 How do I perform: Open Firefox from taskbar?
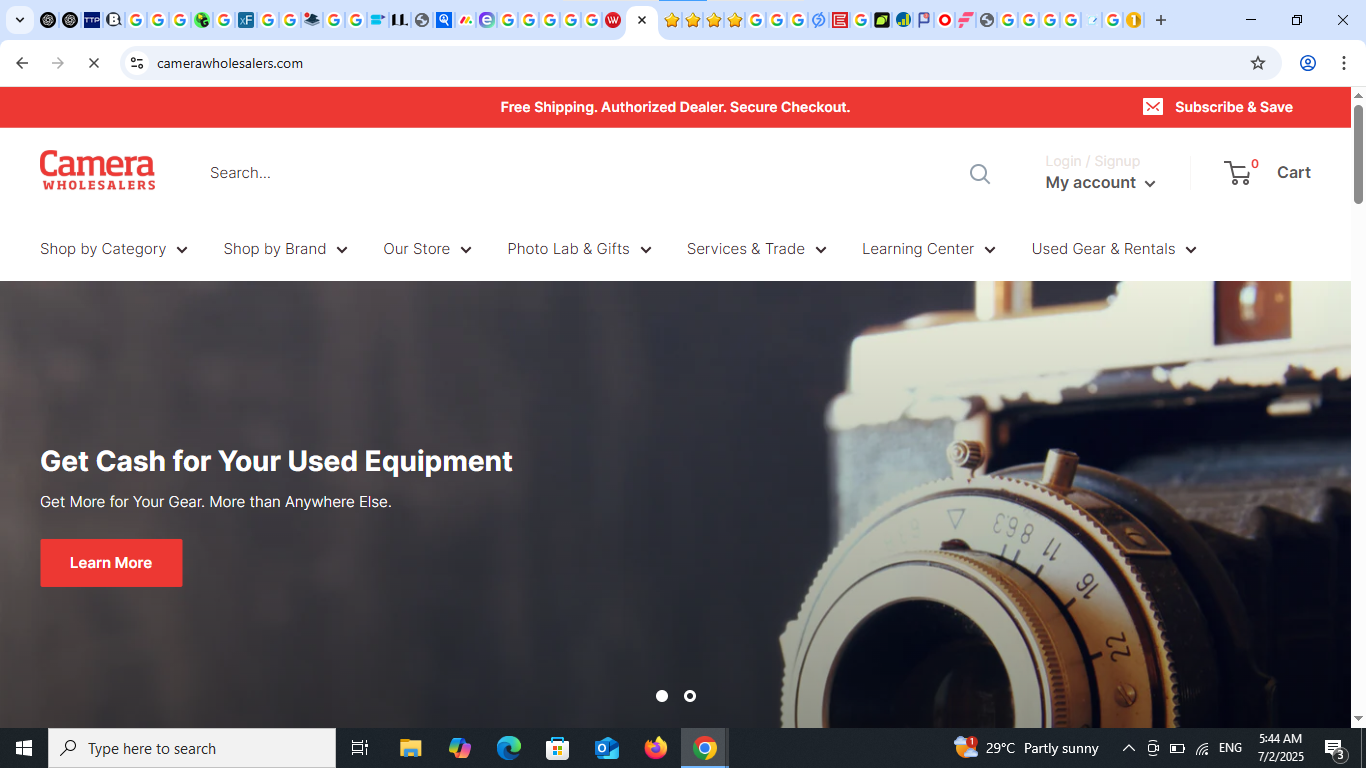(656, 748)
